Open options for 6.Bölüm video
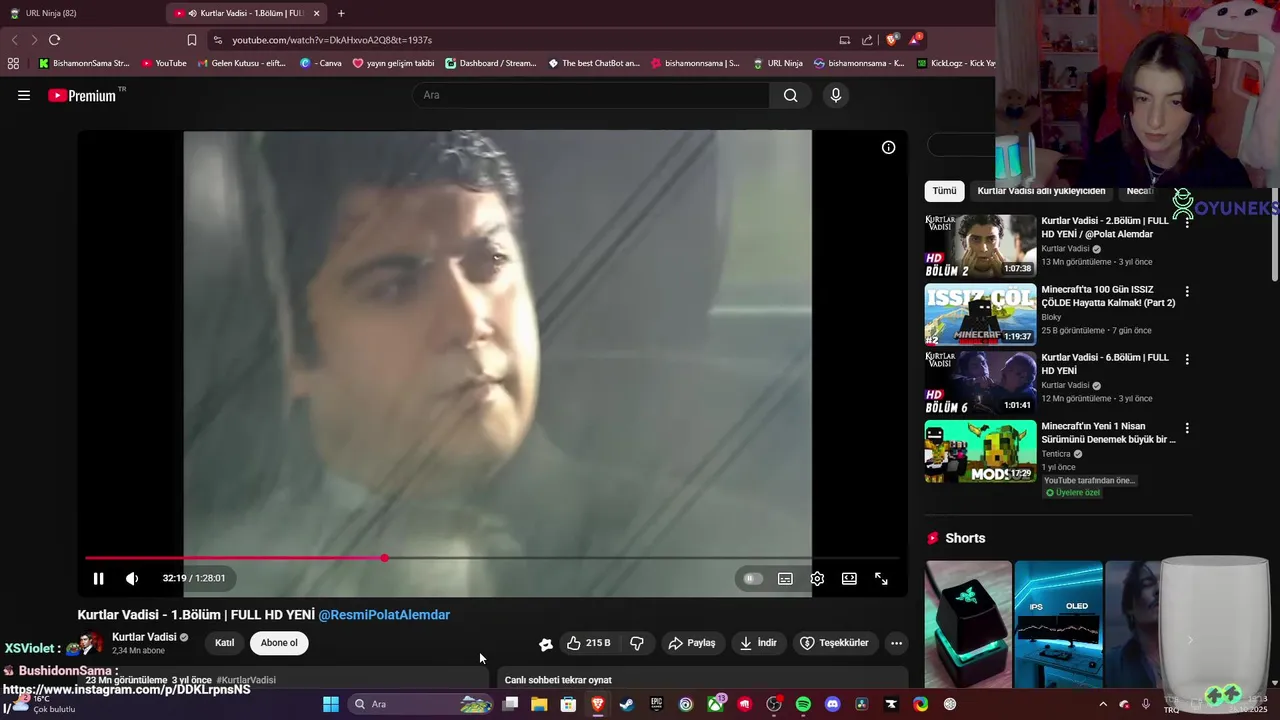Image resolution: width=1280 pixels, height=720 pixels. (x=1187, y=360)
